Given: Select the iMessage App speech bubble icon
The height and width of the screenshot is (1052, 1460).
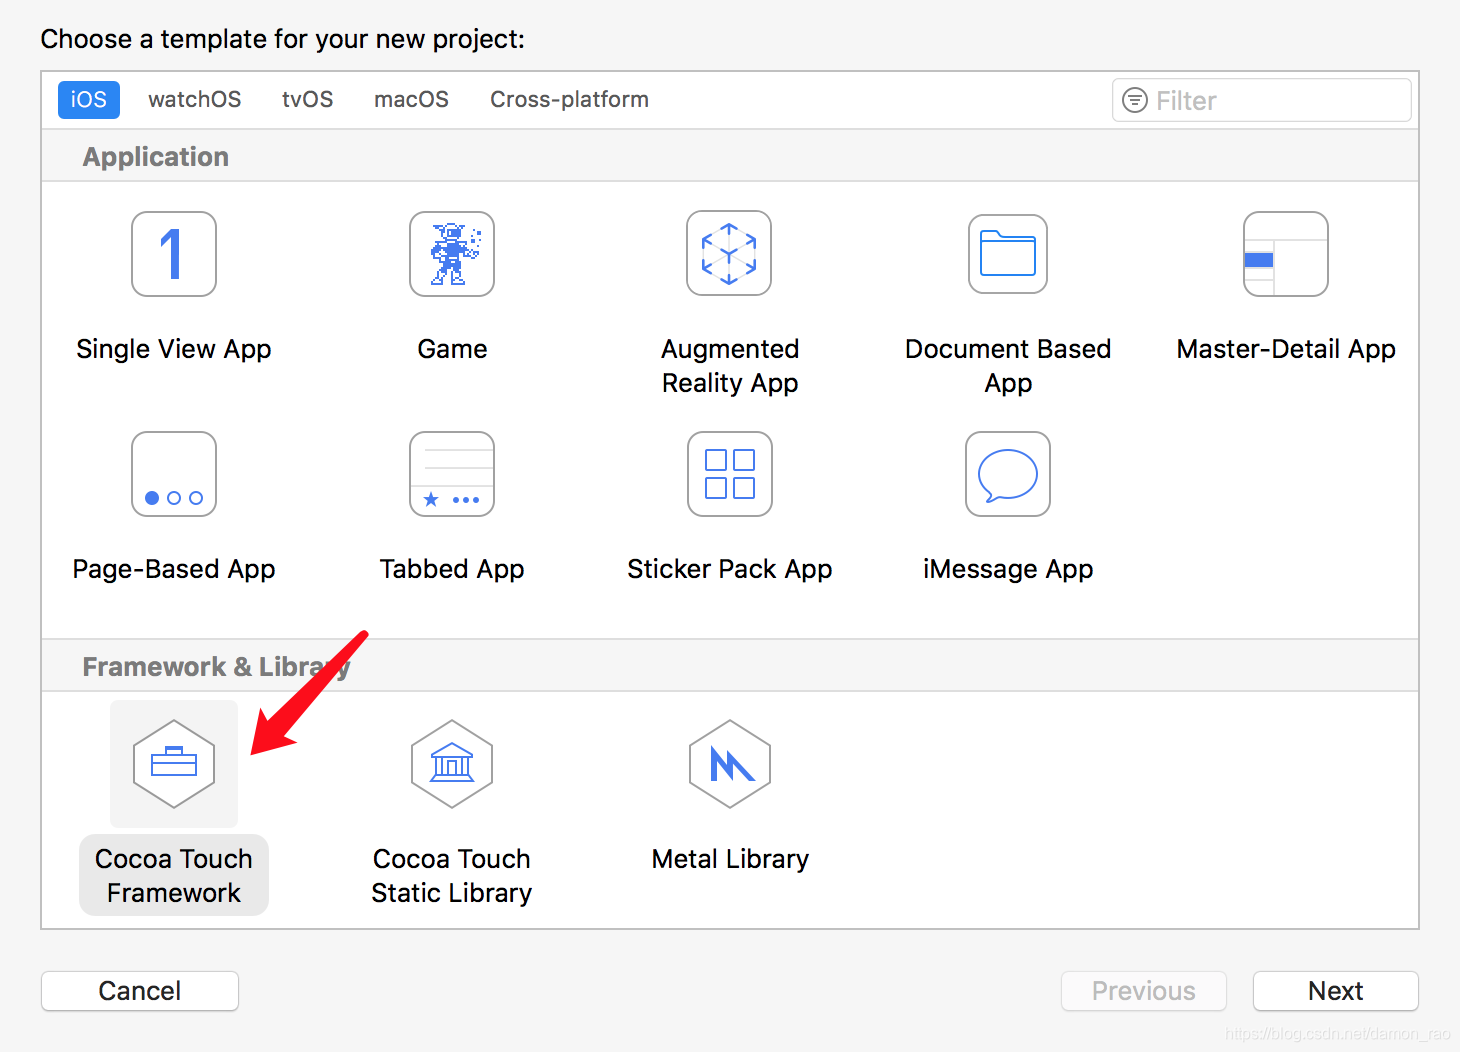Looking at the screenshot, I should [1008, 474].
